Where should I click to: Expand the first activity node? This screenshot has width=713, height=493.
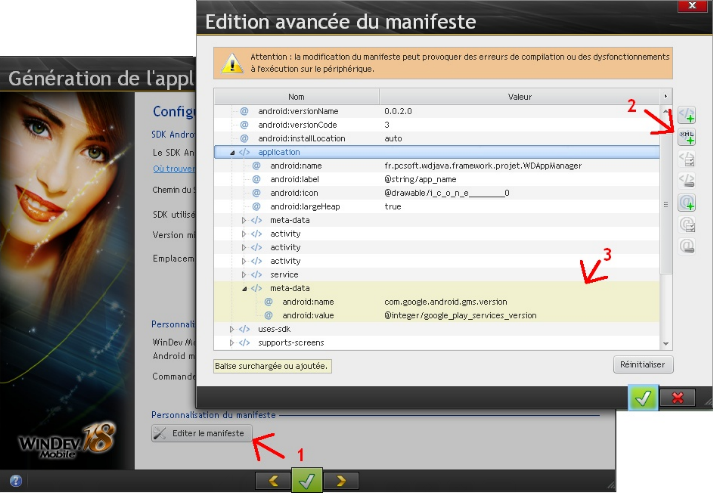tap(244, 234)
